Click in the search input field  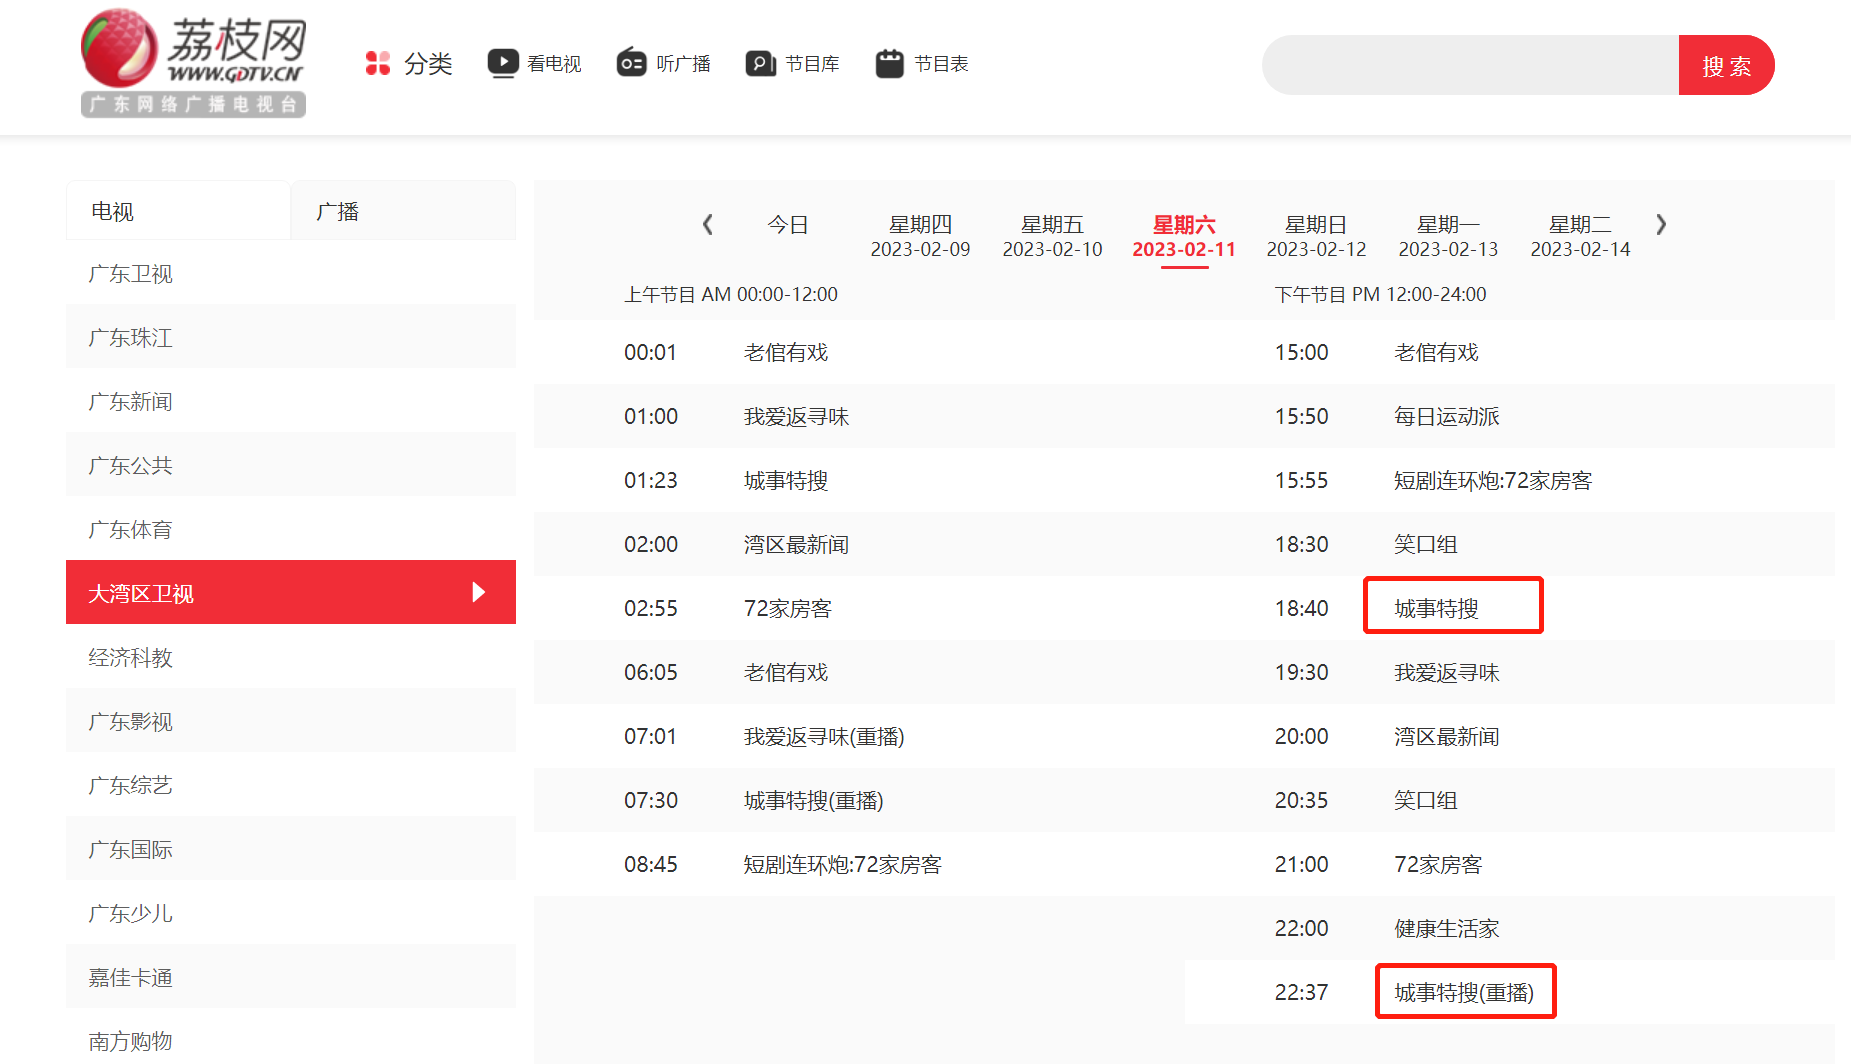[1470, 66]
